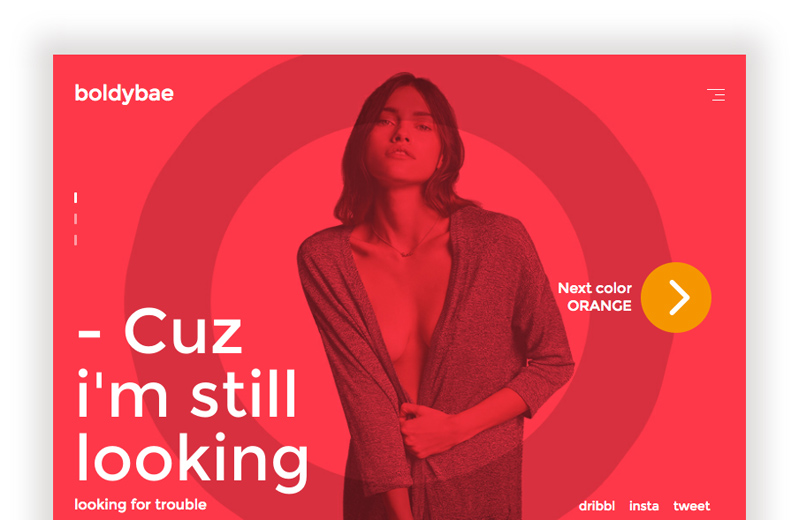The width and height of the screenshot is (800, 520).
Task: Click the orange next color circle button
Action: click(676, 298)
